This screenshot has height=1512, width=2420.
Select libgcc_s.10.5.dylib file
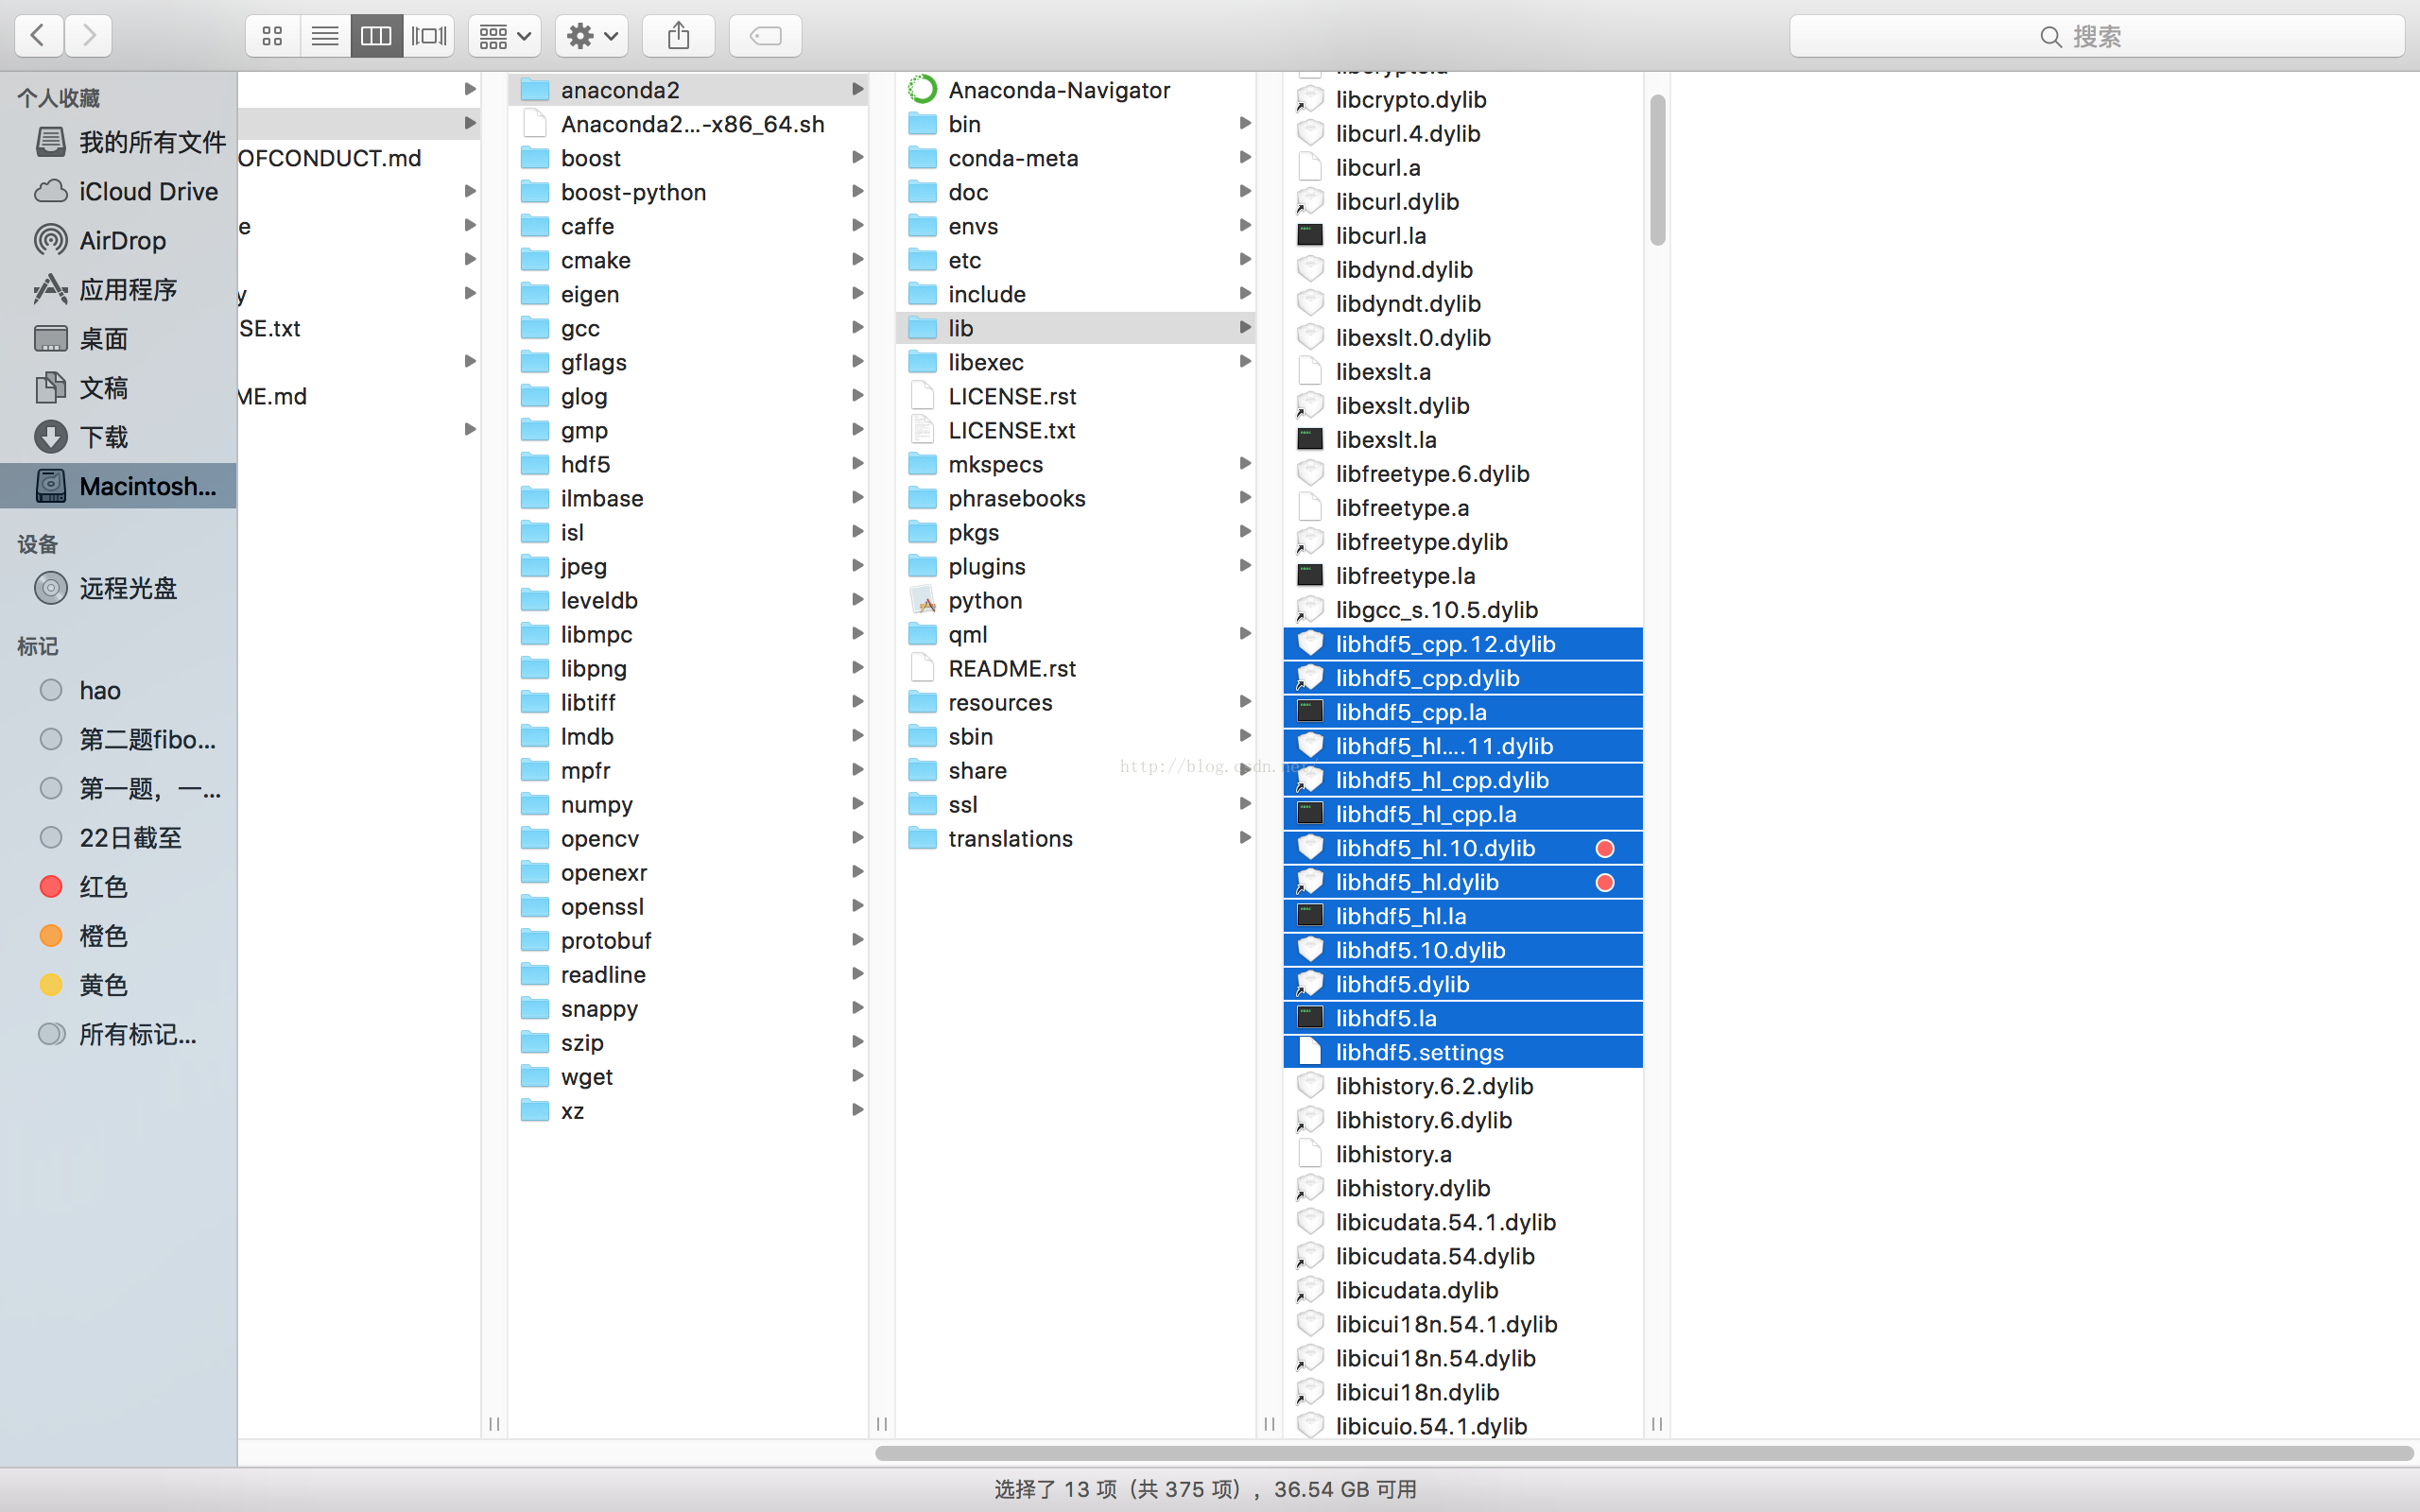tap(1463, 610)
